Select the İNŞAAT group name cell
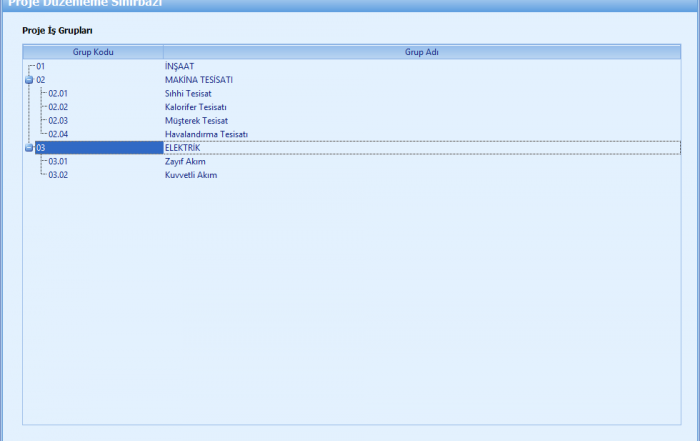Image resolution: width=700 pixels, height=441 pixels. coord(182,66)
